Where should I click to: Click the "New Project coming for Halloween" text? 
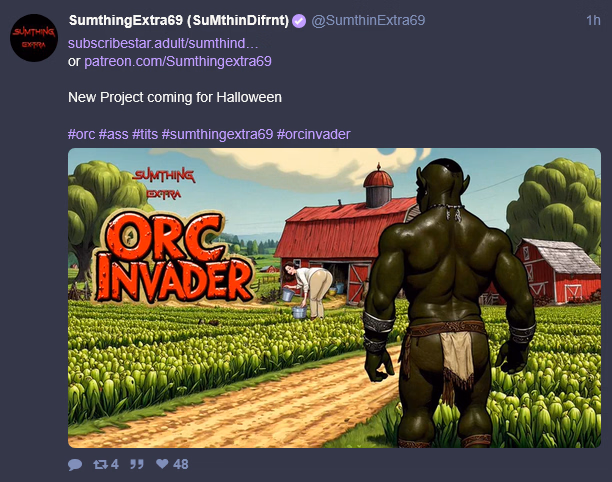175,97
